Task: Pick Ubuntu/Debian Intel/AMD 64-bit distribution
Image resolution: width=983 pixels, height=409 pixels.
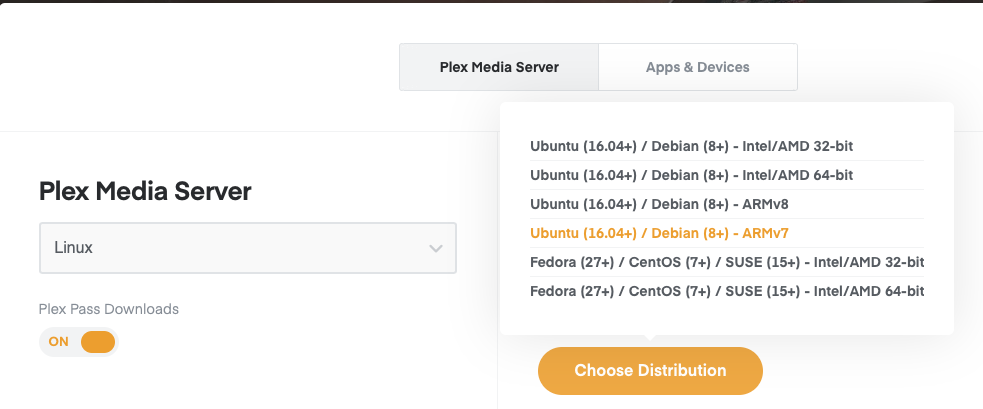Action: point(691,175)
